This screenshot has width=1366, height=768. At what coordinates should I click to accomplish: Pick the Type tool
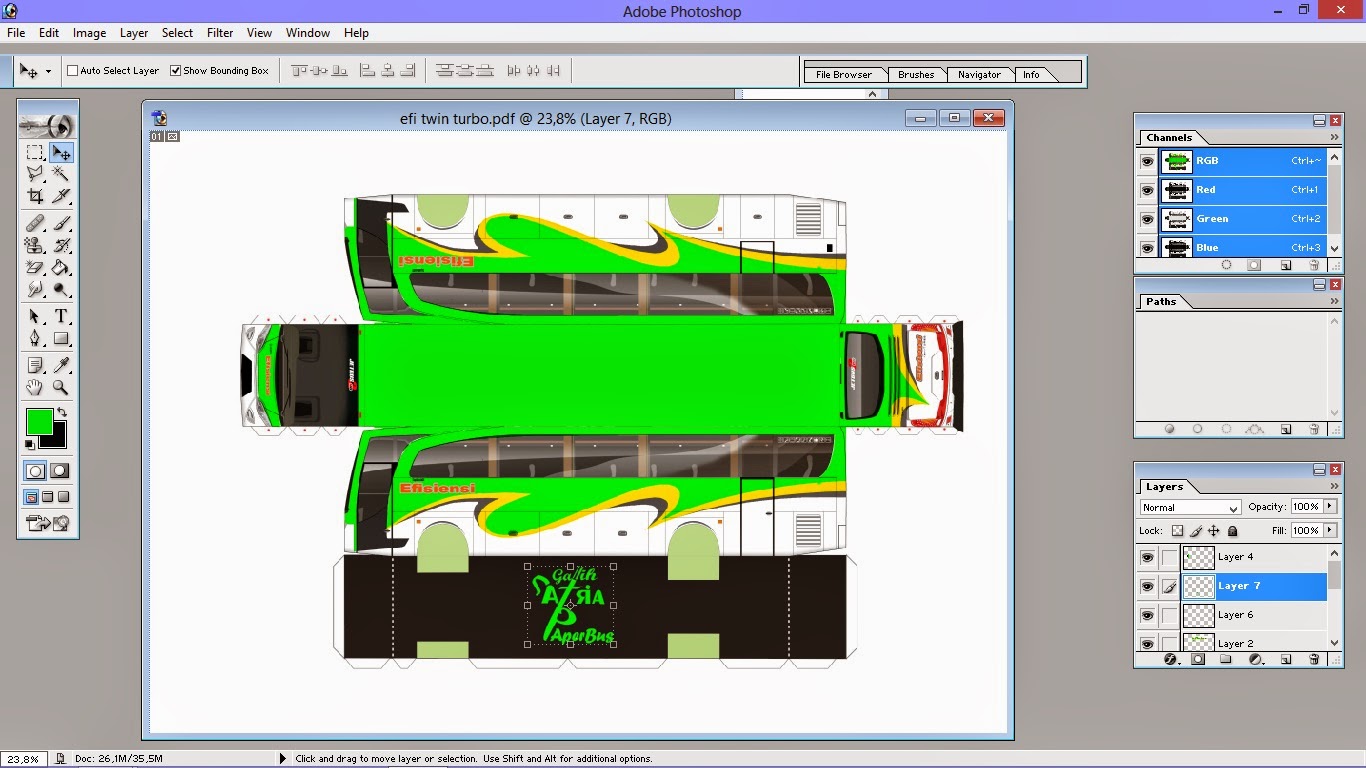pos(62,314)
